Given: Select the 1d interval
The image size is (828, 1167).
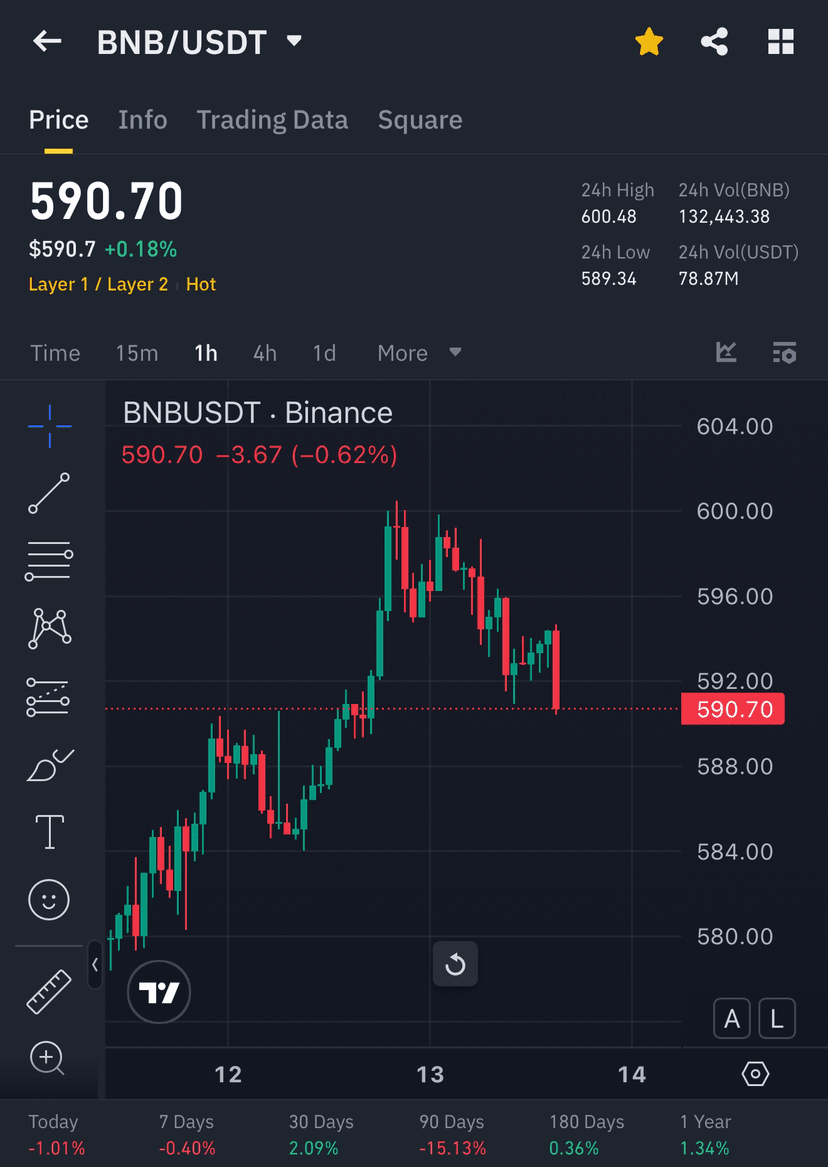Looking at the screenshot, I should coord(324,353).
